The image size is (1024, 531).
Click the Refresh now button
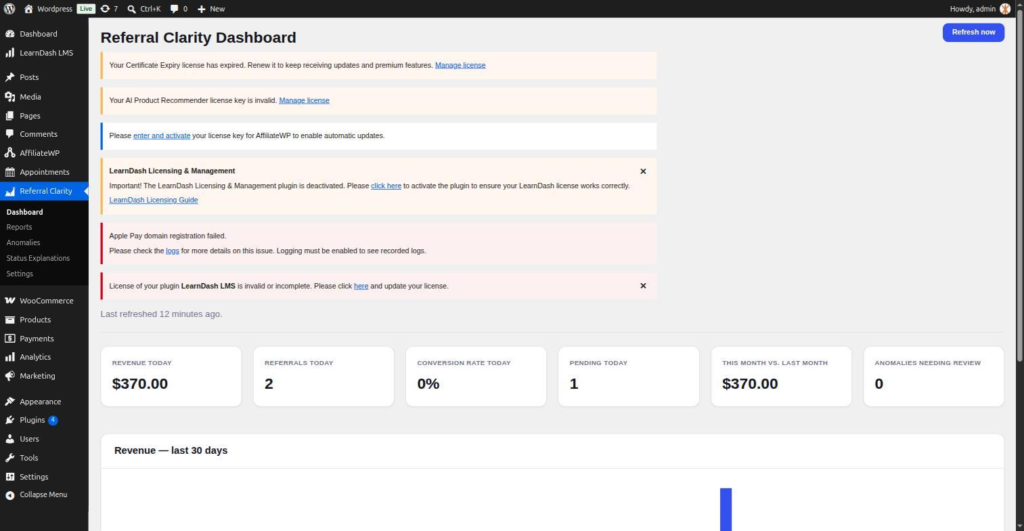pyautogui.click(x=973, y=32)
